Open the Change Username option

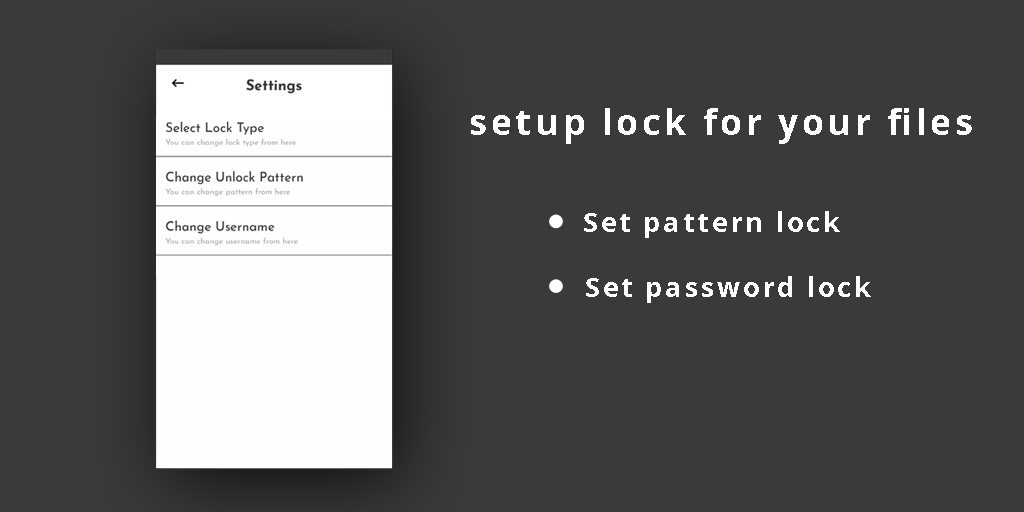220,226
